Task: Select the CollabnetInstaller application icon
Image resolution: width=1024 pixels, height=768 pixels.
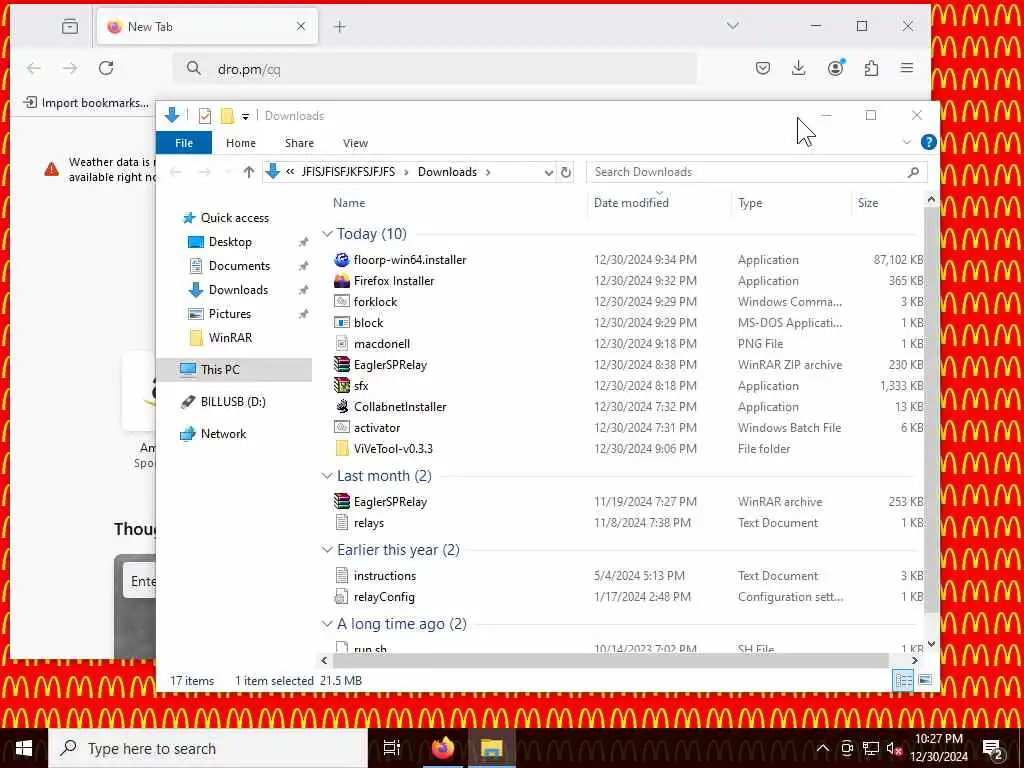Action: click(x=342, y=406)
